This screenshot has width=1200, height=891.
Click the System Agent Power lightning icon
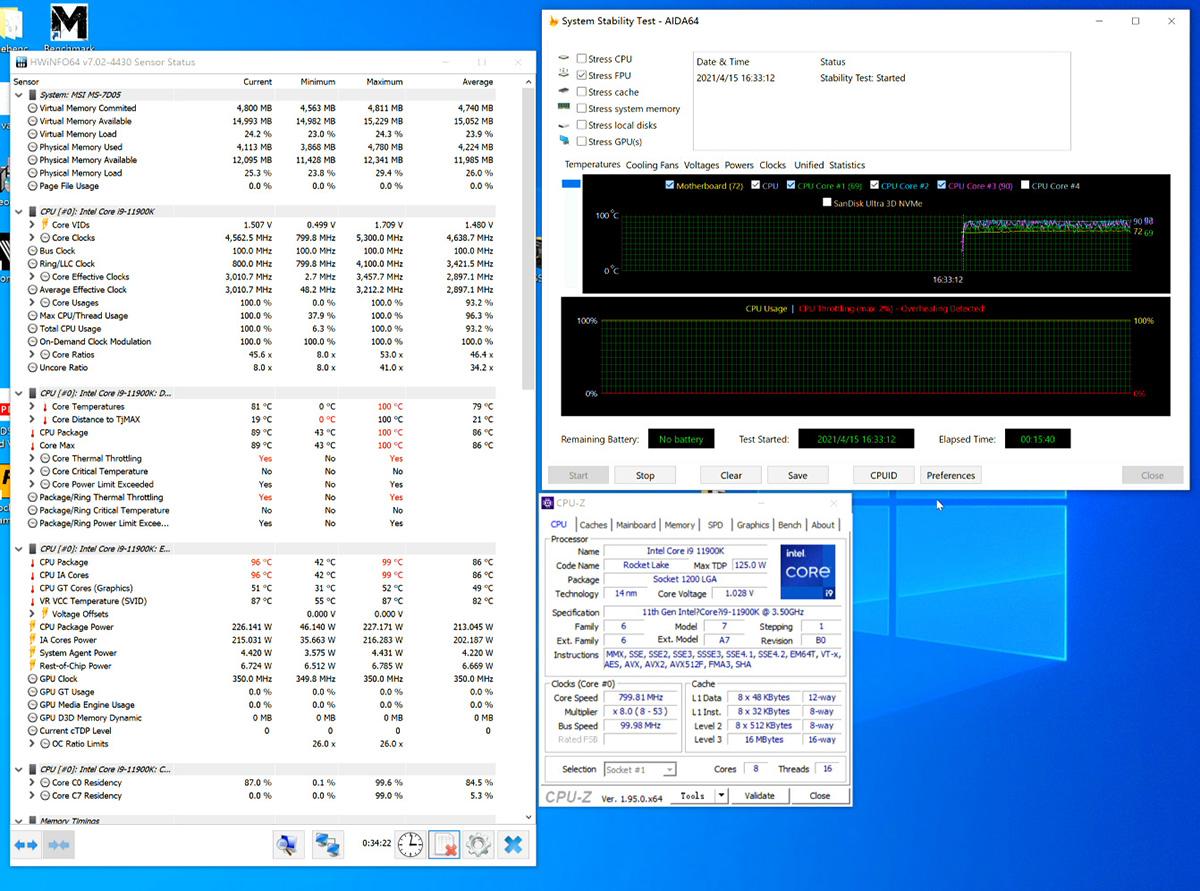click(32, 653)
